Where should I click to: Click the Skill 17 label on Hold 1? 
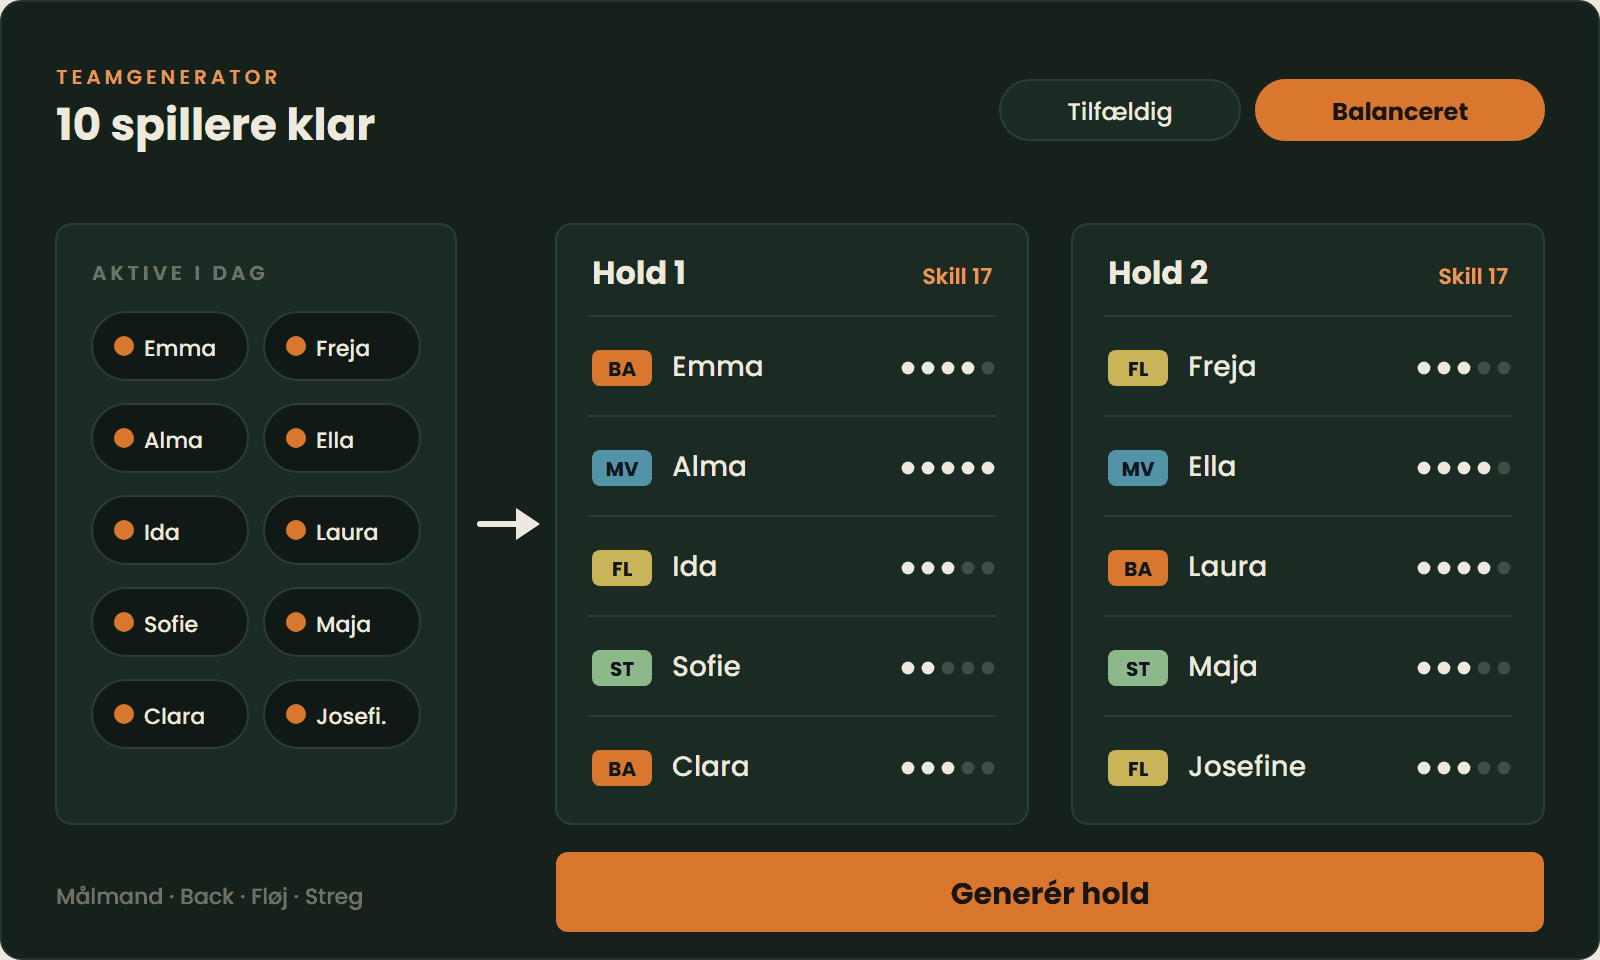click(957, 276)
